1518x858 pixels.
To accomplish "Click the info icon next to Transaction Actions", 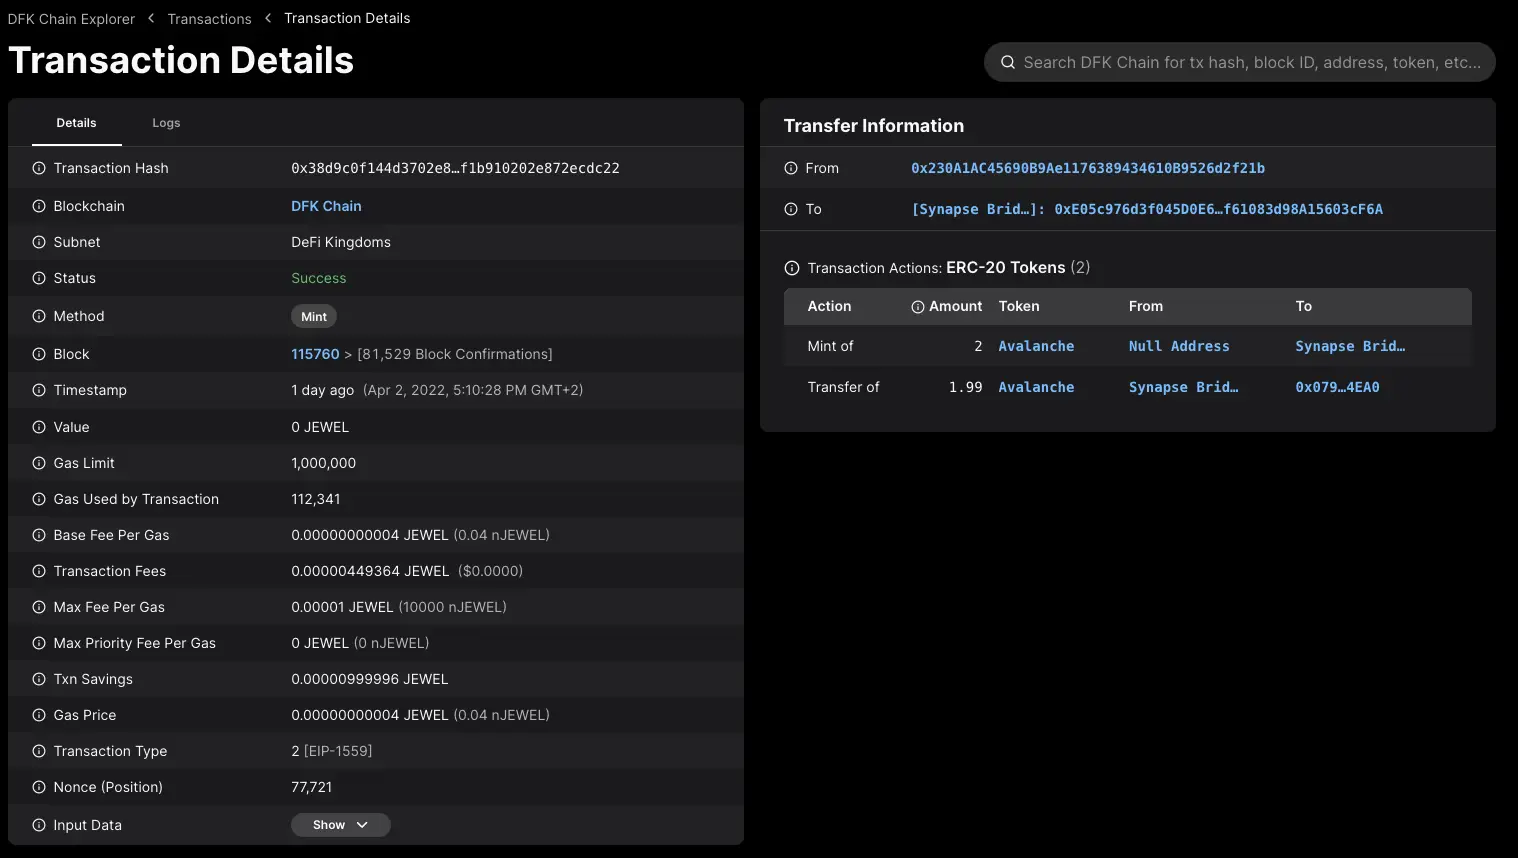I will pyautogui.click(x=792, y=268).
